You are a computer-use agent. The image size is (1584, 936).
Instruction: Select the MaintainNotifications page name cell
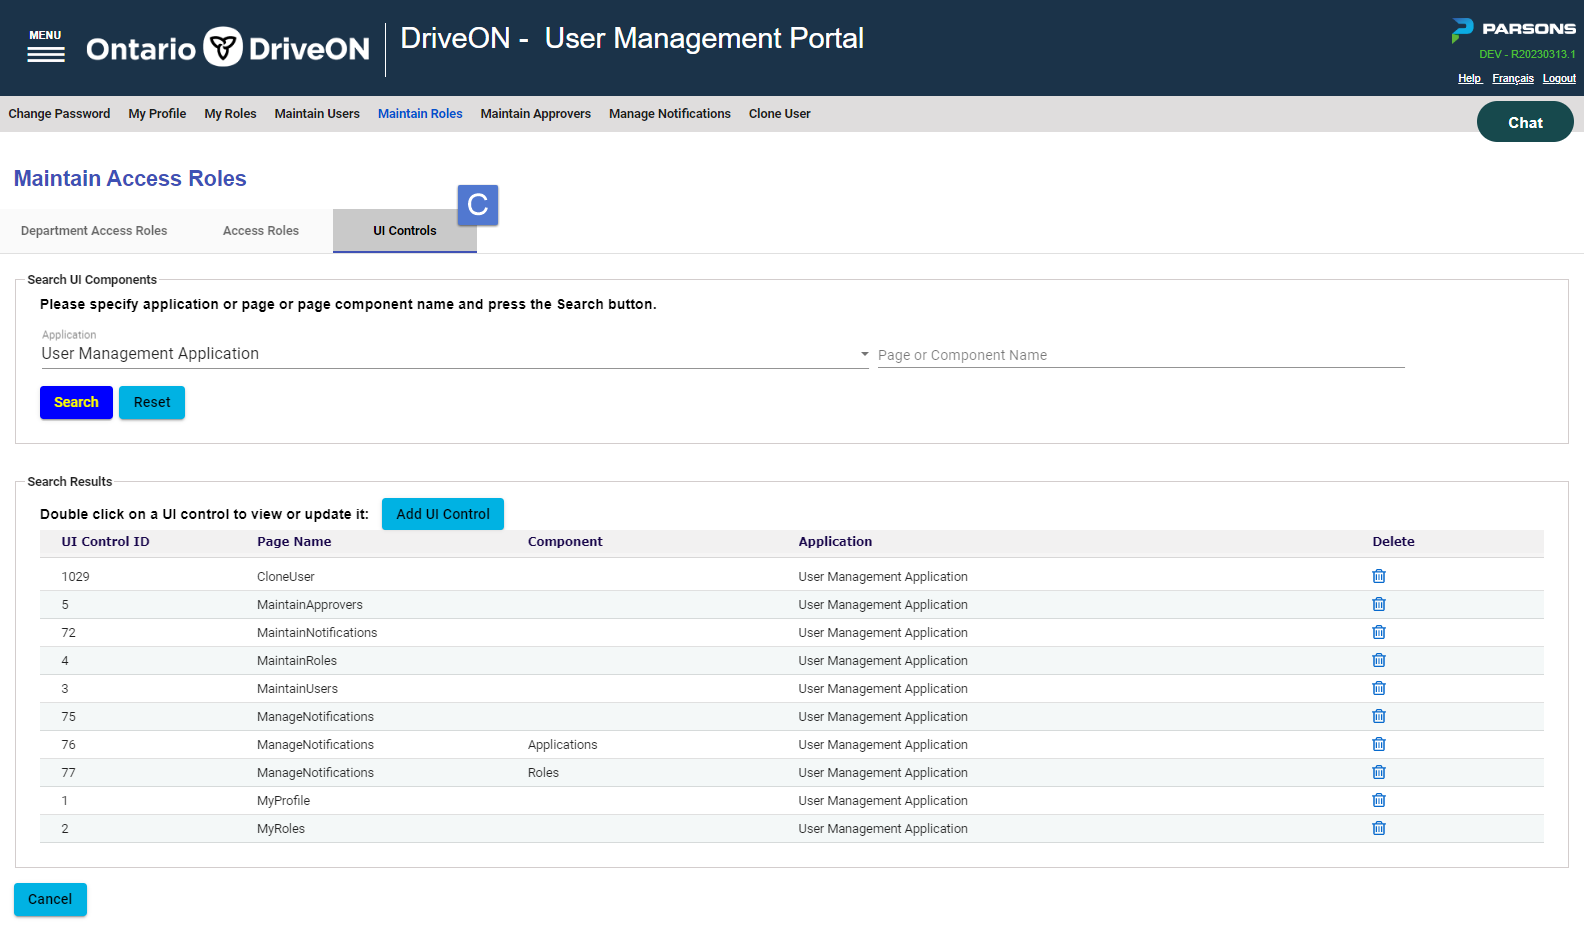pos(317,633)
